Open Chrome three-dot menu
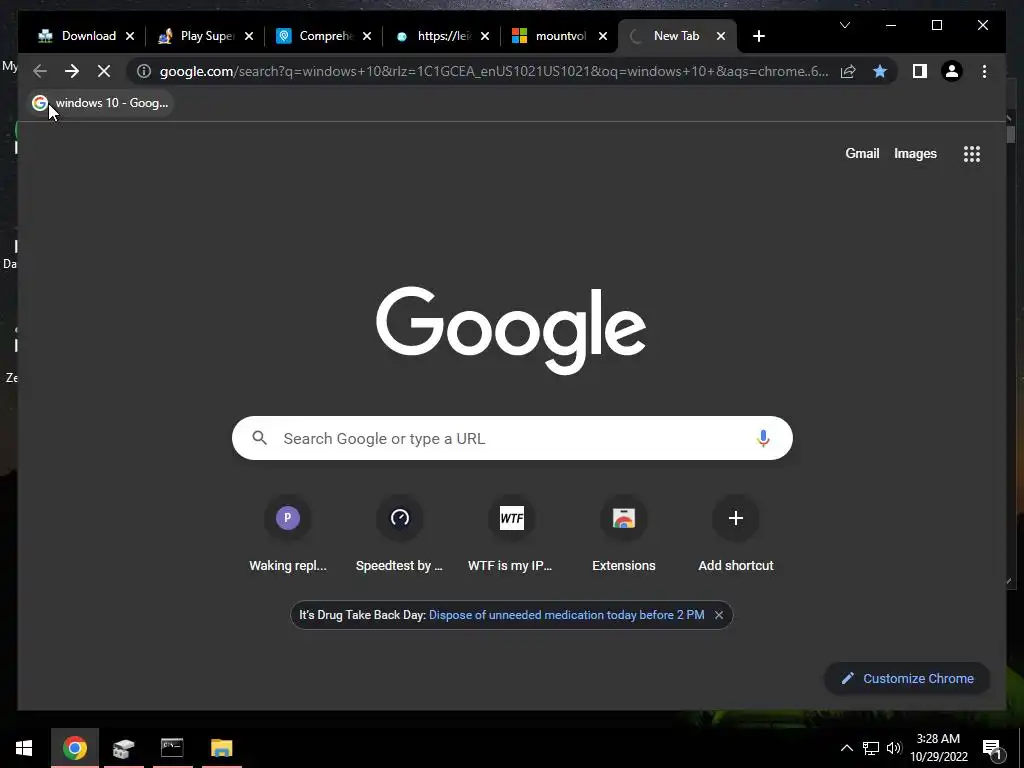Image resolution: width=1024 pixels, height=768 pixels. [984, 71]
